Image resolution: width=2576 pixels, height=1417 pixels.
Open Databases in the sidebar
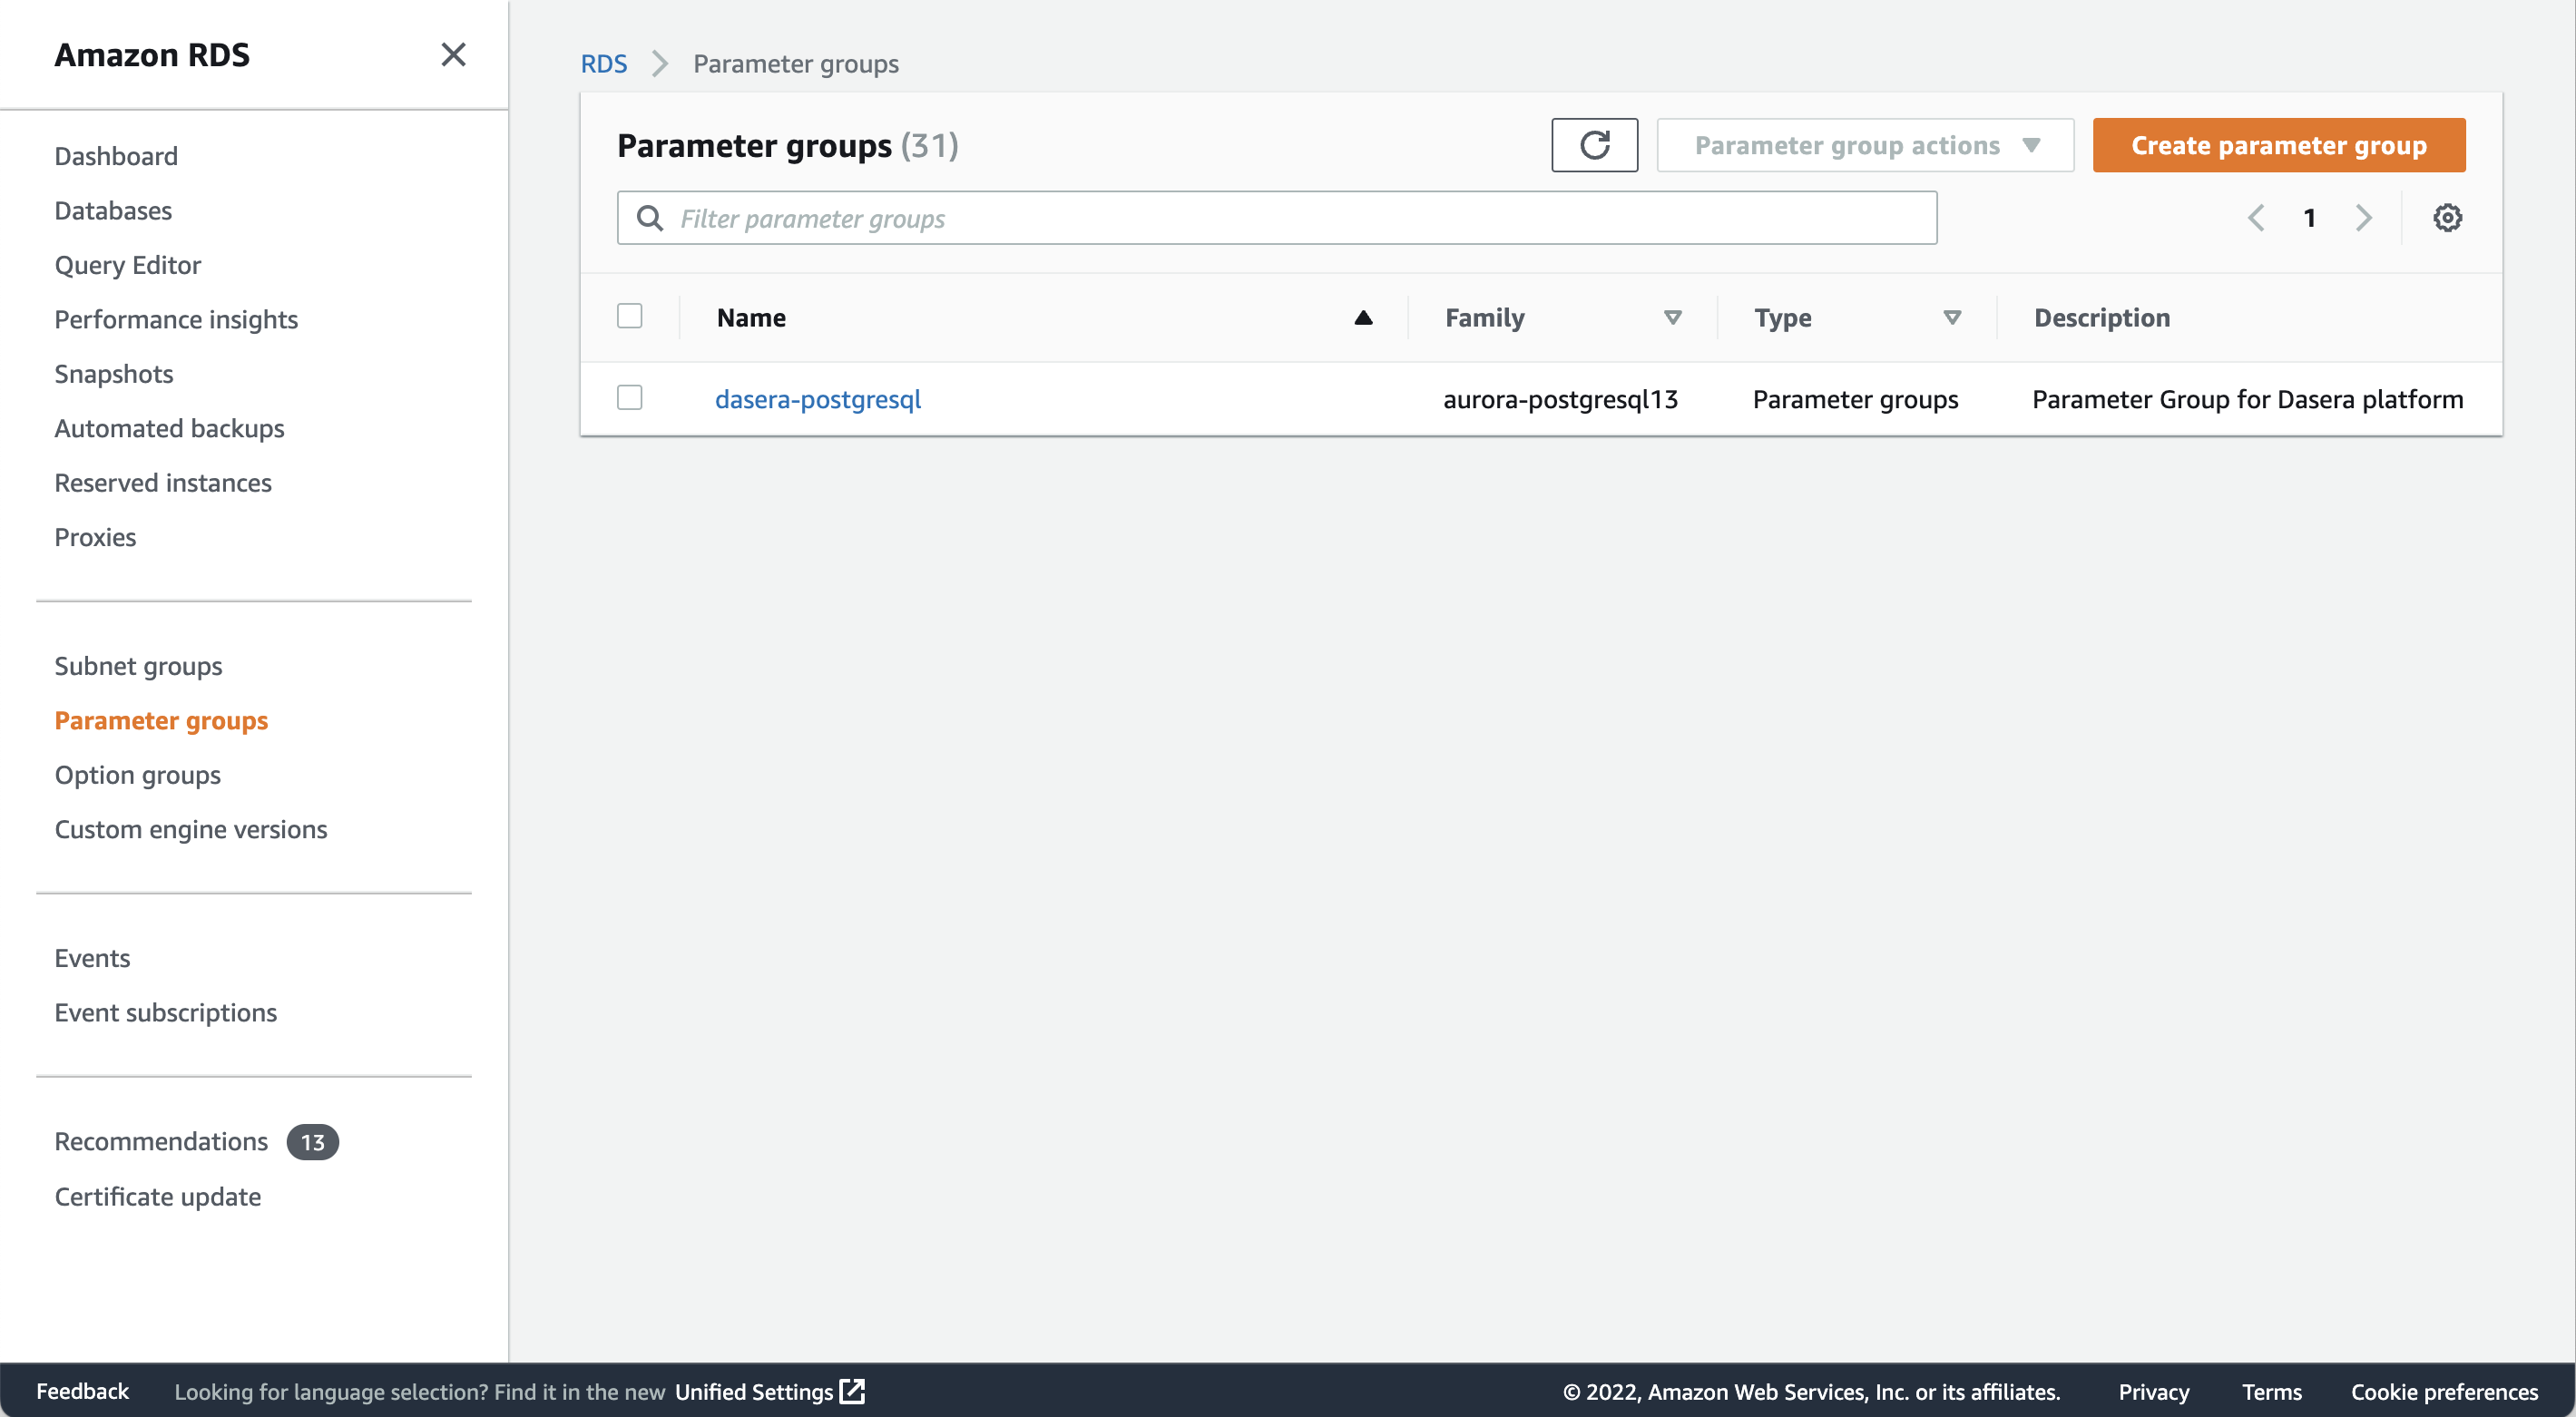coord(113,210)
